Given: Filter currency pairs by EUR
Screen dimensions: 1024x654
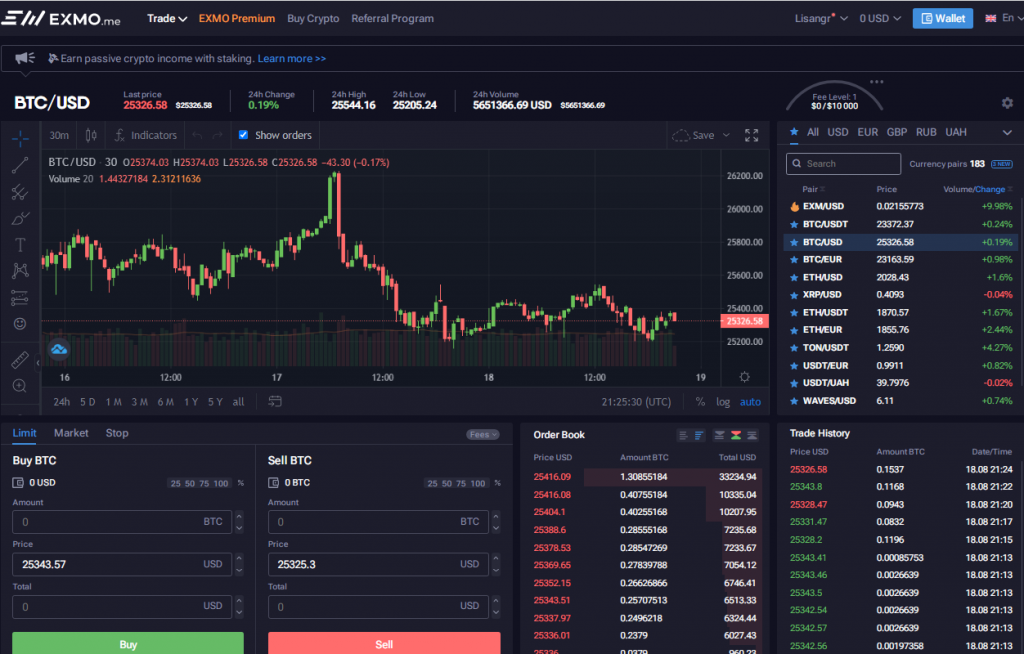Looking at the screenshot, I should (x=867, y=132).
